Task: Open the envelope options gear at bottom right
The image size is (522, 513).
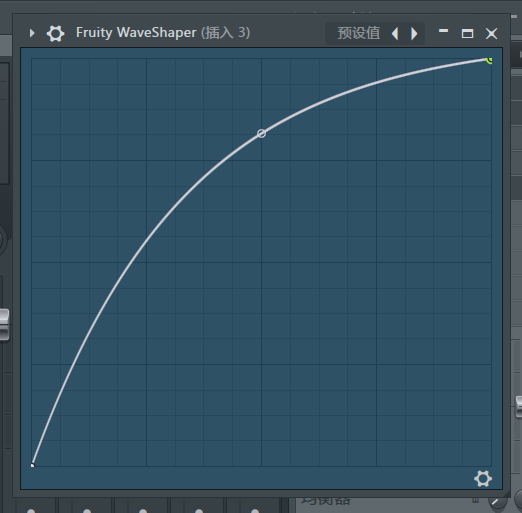Action: click(x=483, y=479)
